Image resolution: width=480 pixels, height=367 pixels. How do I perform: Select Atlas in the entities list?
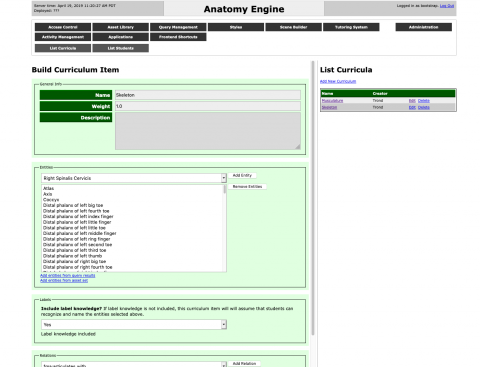click(48, 188)
